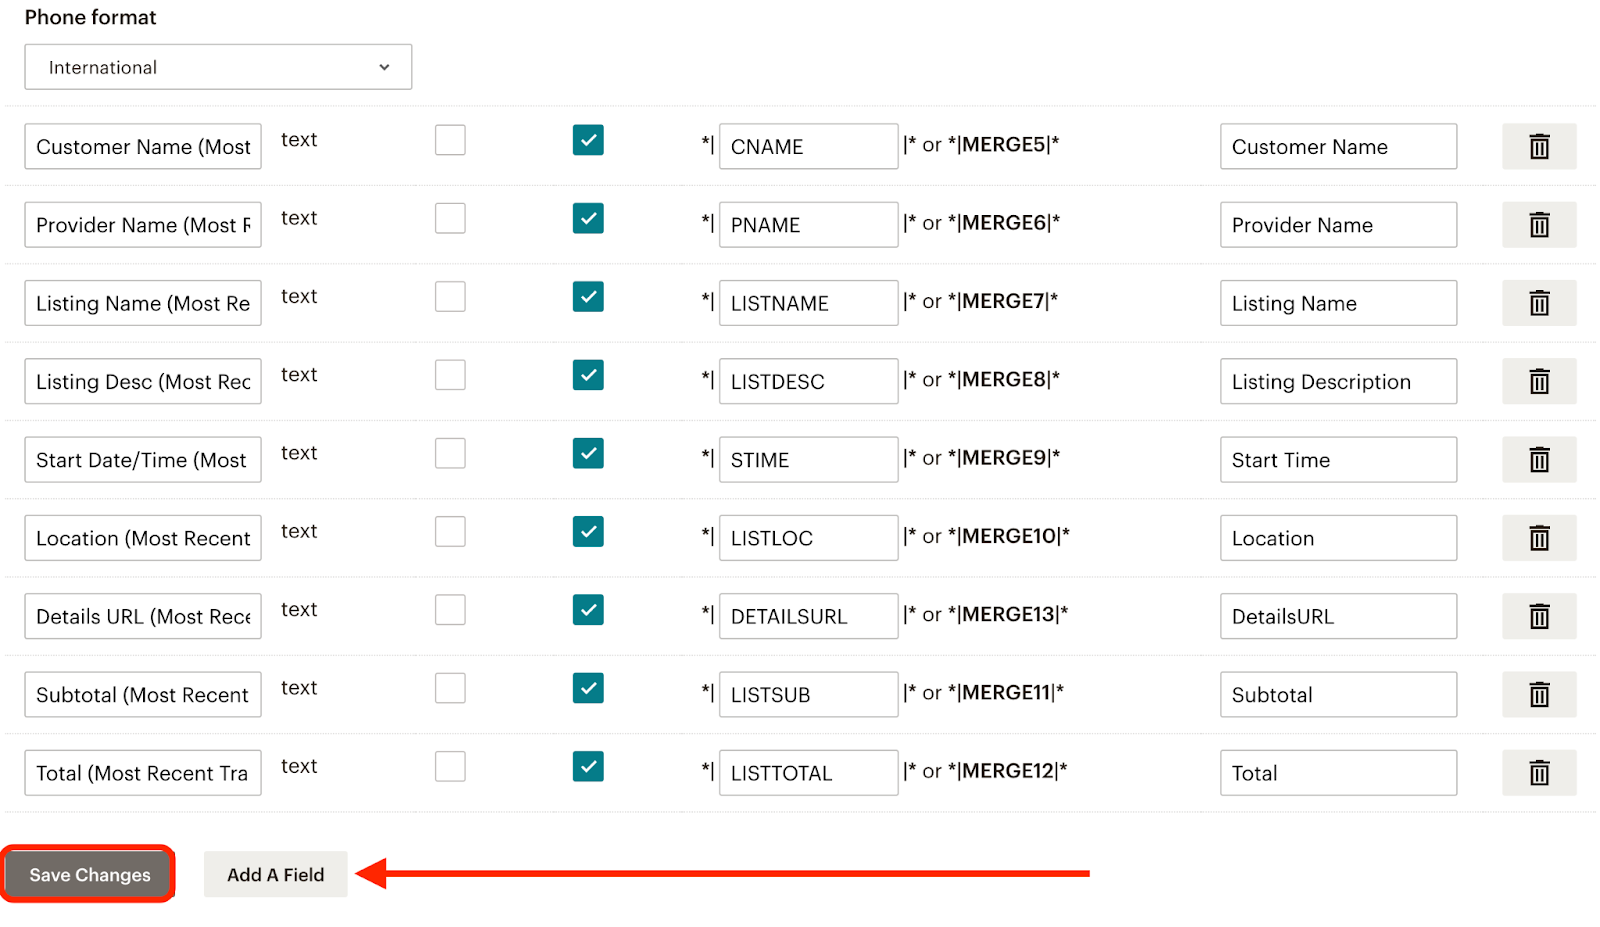Screen dimensions: 1600x927
Task: Toggle checked box in LISTDESC row
Action: (x=588, y=375)
